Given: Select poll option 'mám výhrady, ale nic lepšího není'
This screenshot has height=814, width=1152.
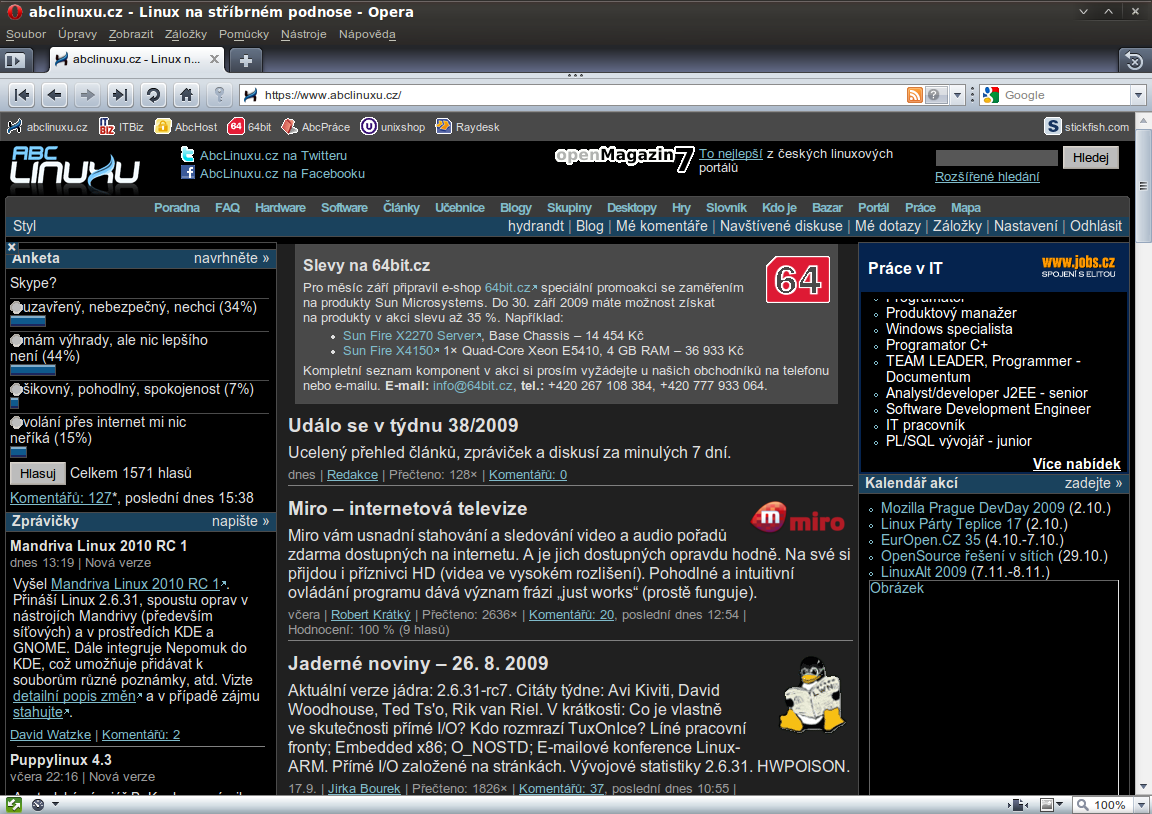Looking at the screenshot, I should pos(16,341).
